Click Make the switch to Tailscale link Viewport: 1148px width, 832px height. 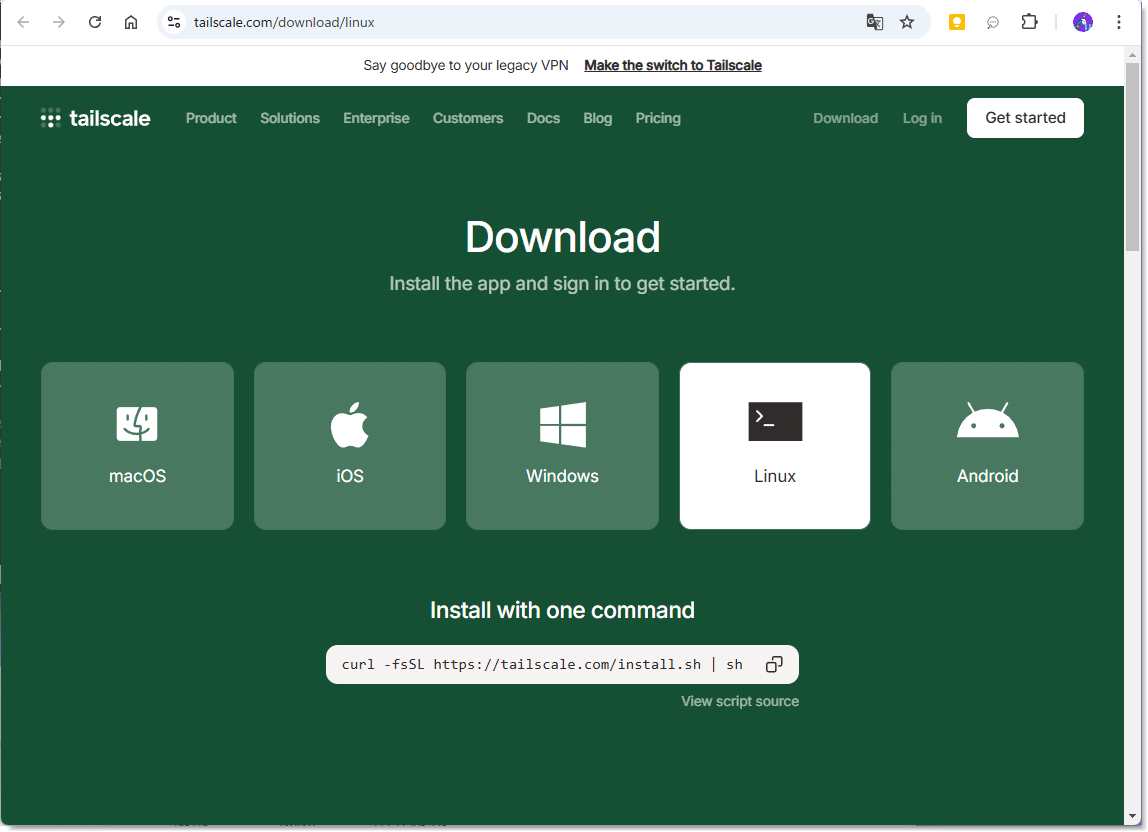click(673, 65)
